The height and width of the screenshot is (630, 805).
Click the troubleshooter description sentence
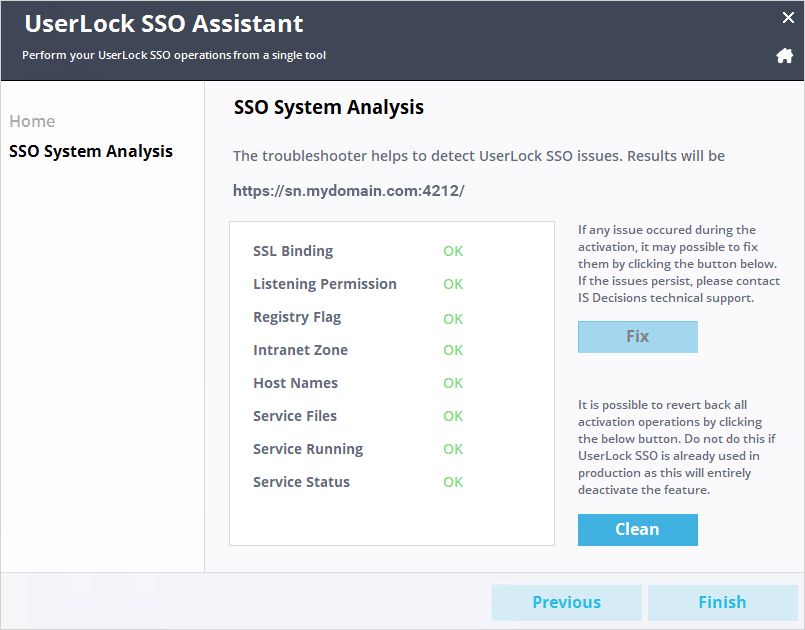(x=478, y=156)
